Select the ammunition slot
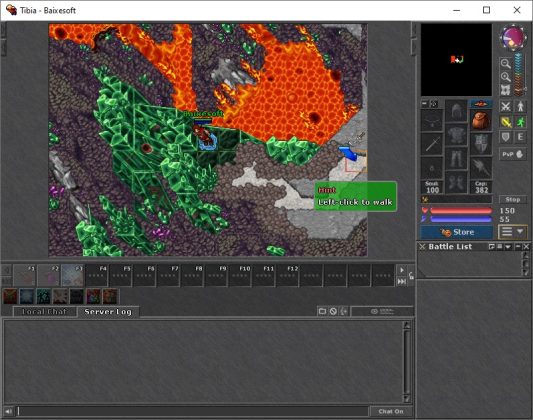 (x=481, y=168)
